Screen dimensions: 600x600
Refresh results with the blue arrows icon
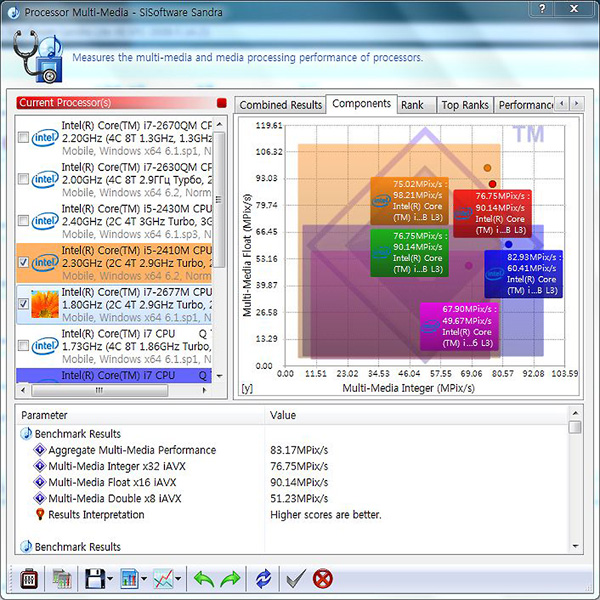click(x=263, y=579)
